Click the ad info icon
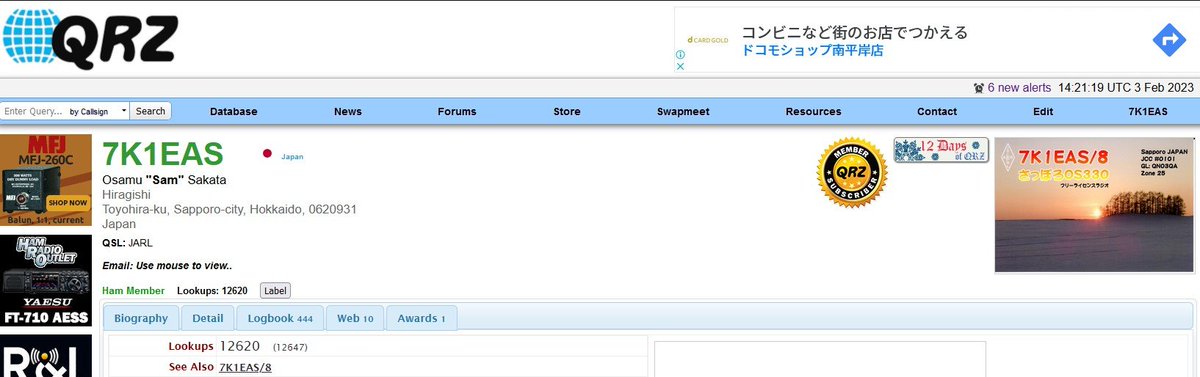 (681, 54)
